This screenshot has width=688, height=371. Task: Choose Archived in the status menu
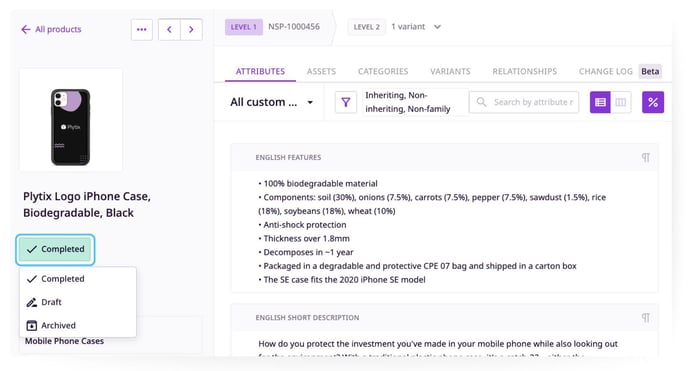pyautogui.click(x=78, y=325)
